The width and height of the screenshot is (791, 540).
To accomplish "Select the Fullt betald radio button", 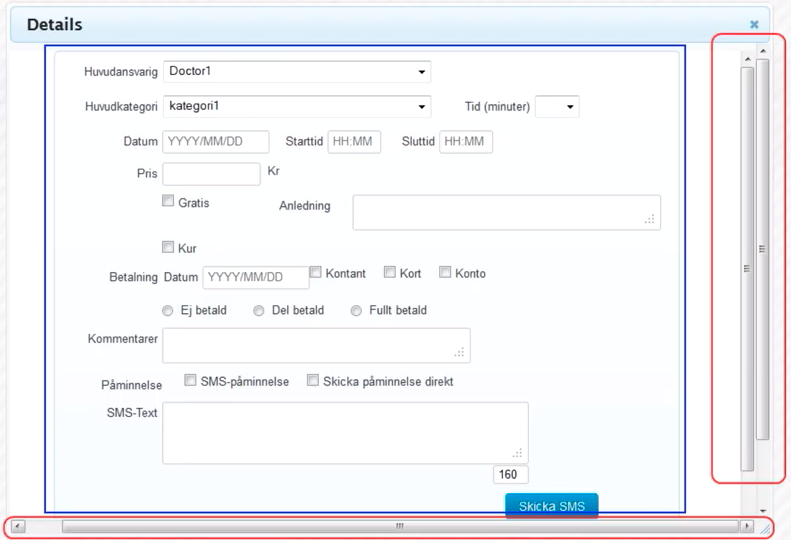I will click(356, 311).
